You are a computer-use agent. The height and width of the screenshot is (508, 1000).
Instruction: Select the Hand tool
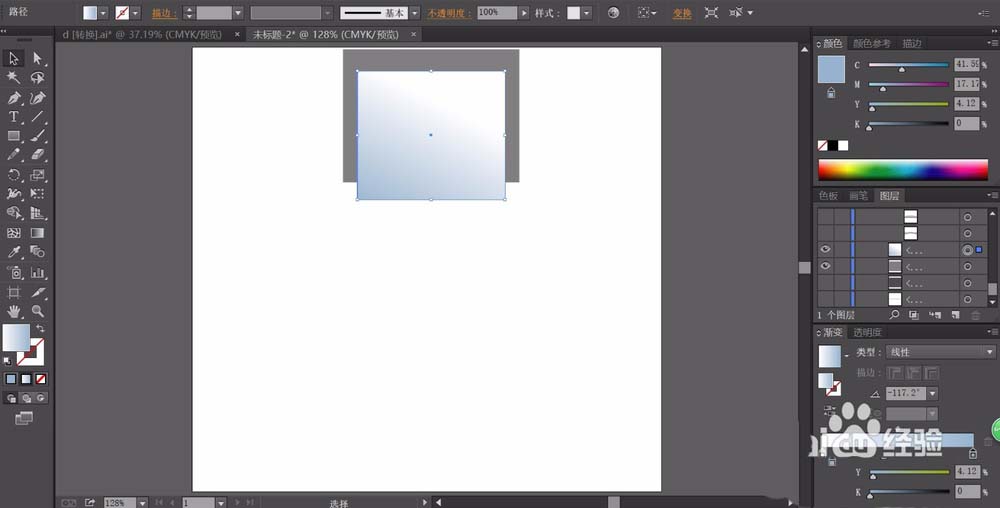[13, 312]
